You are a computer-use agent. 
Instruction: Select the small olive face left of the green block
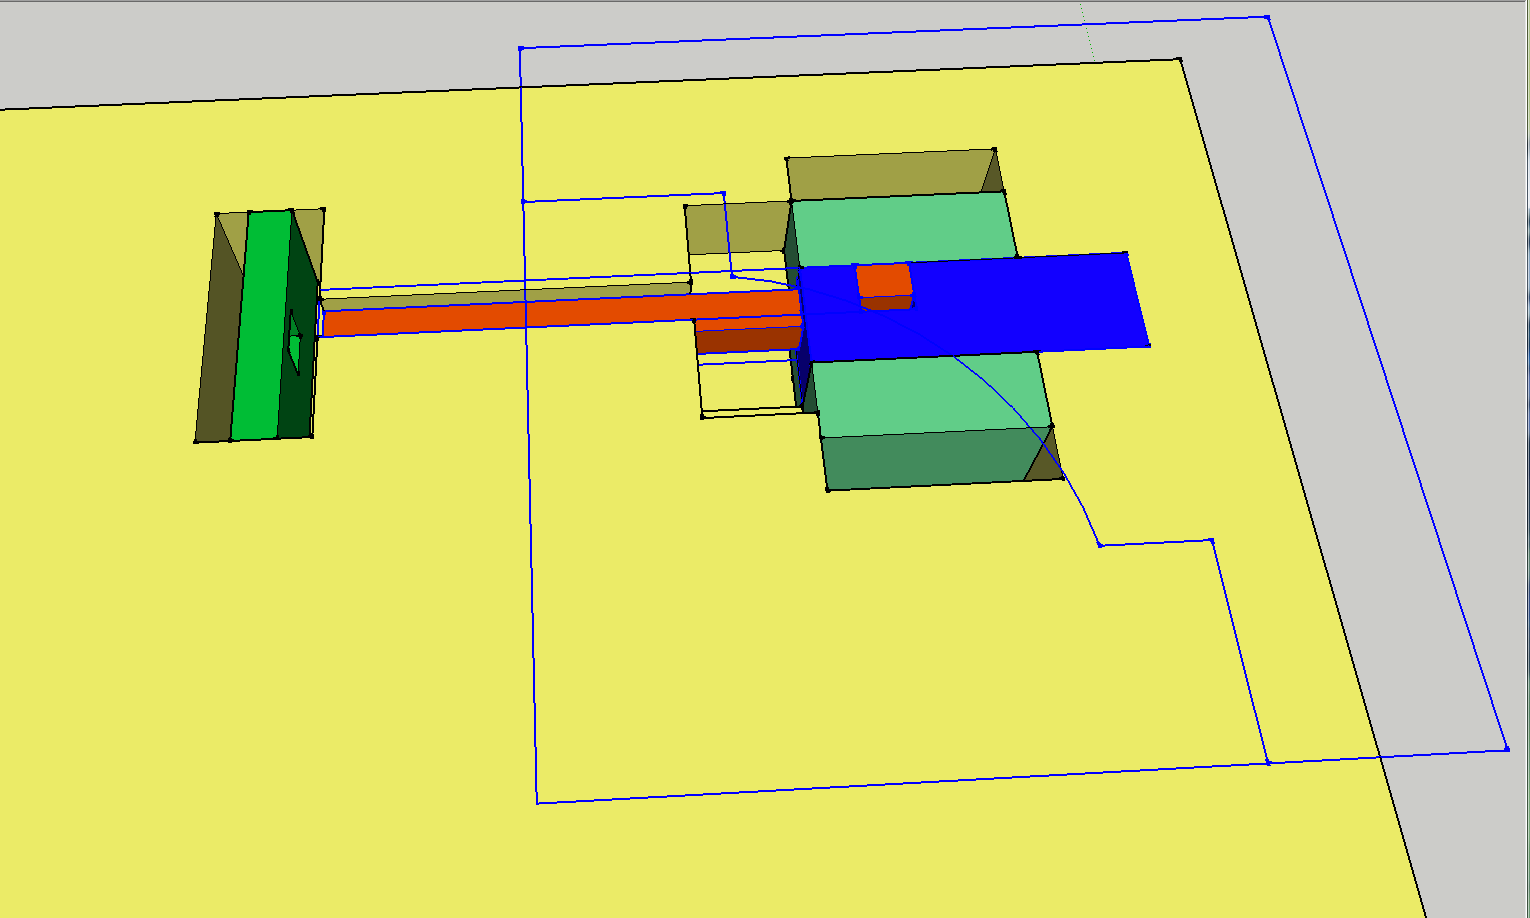point(735,228)
